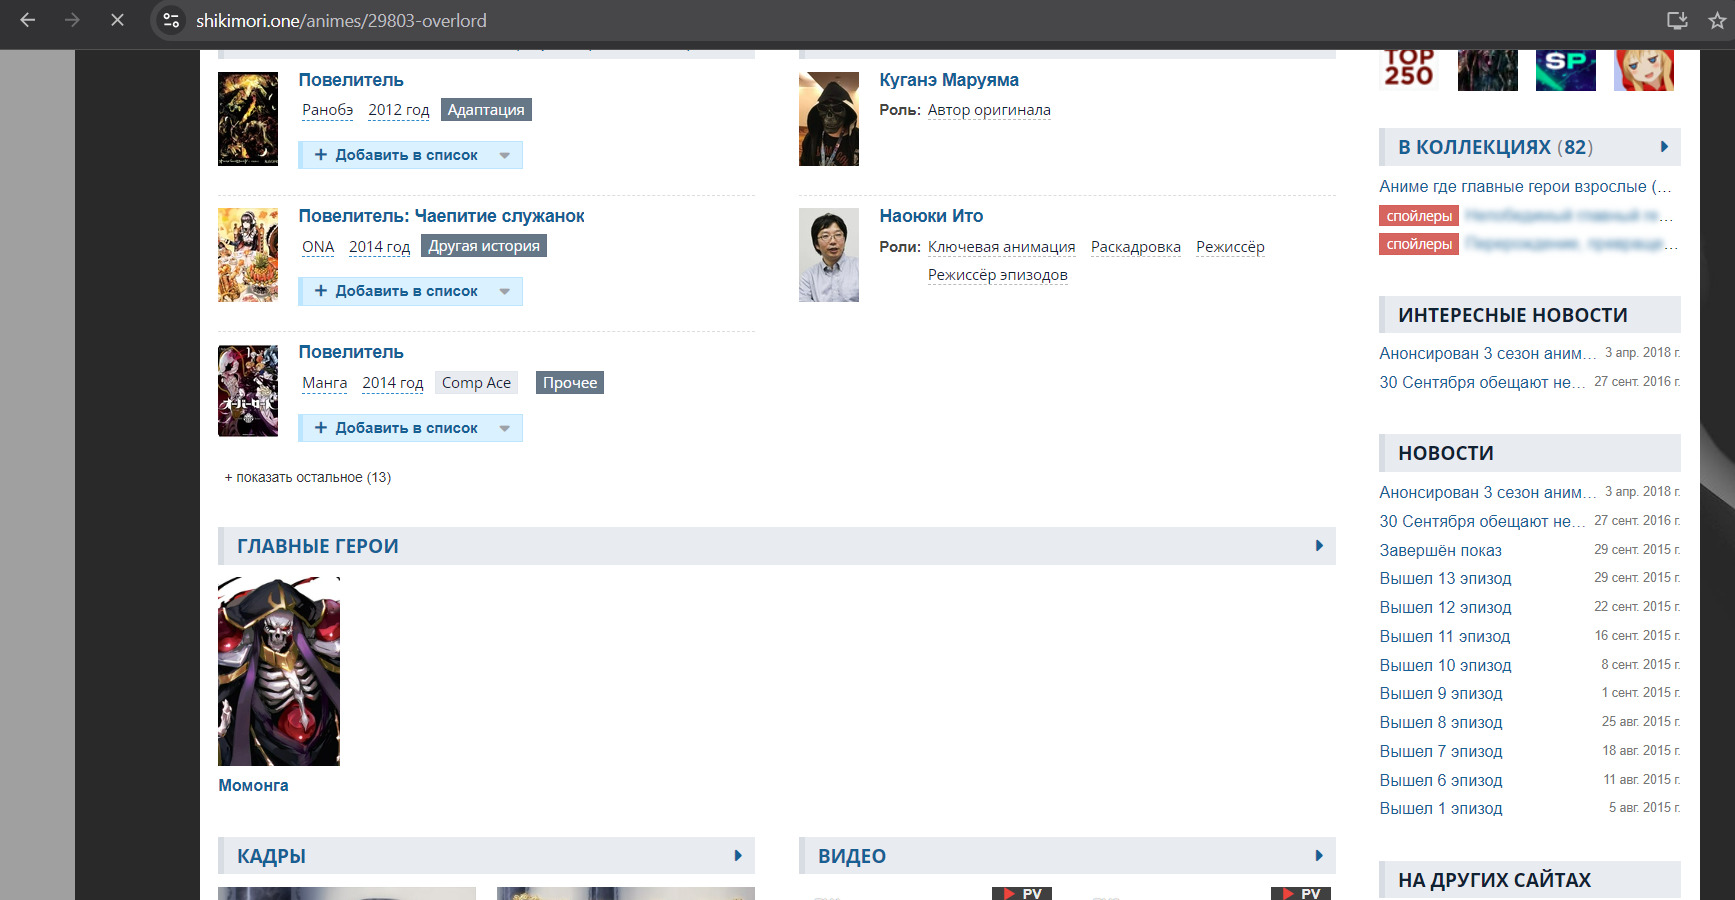The width and height of the screenshot is (1735, 900).
Task: Stop page loading with X icon
Action: [117, 20]
